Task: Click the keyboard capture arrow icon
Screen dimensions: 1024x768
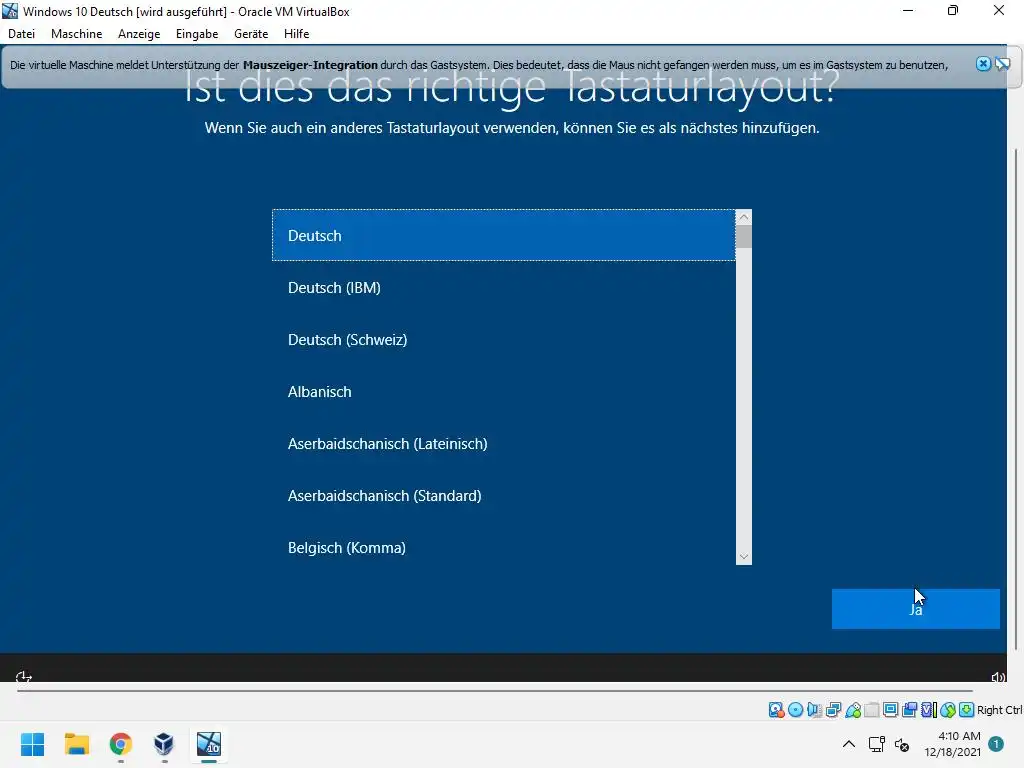Action: [x=967, y=710]
